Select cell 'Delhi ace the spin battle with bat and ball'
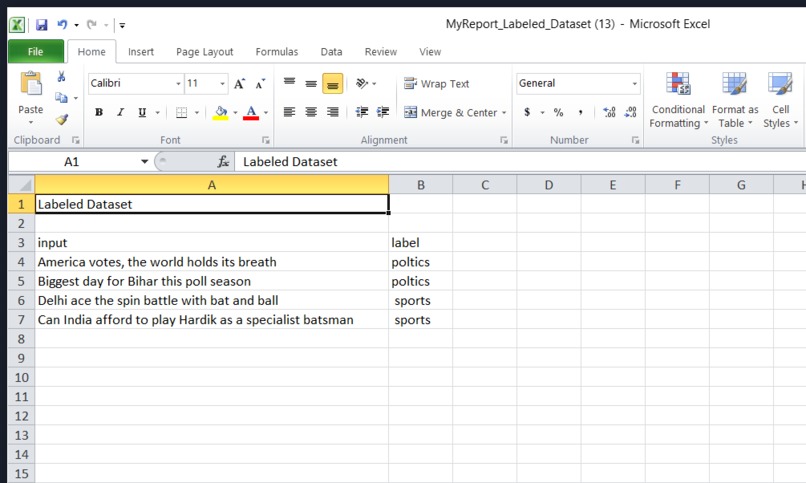 (x=211, y=300)
